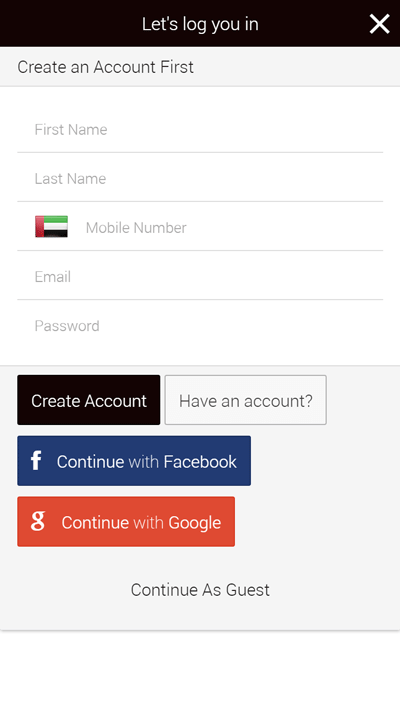This screenshot has height=715, width=400.
Task: Sign in via Continue with Google button
Action: [x=126, y=521]
